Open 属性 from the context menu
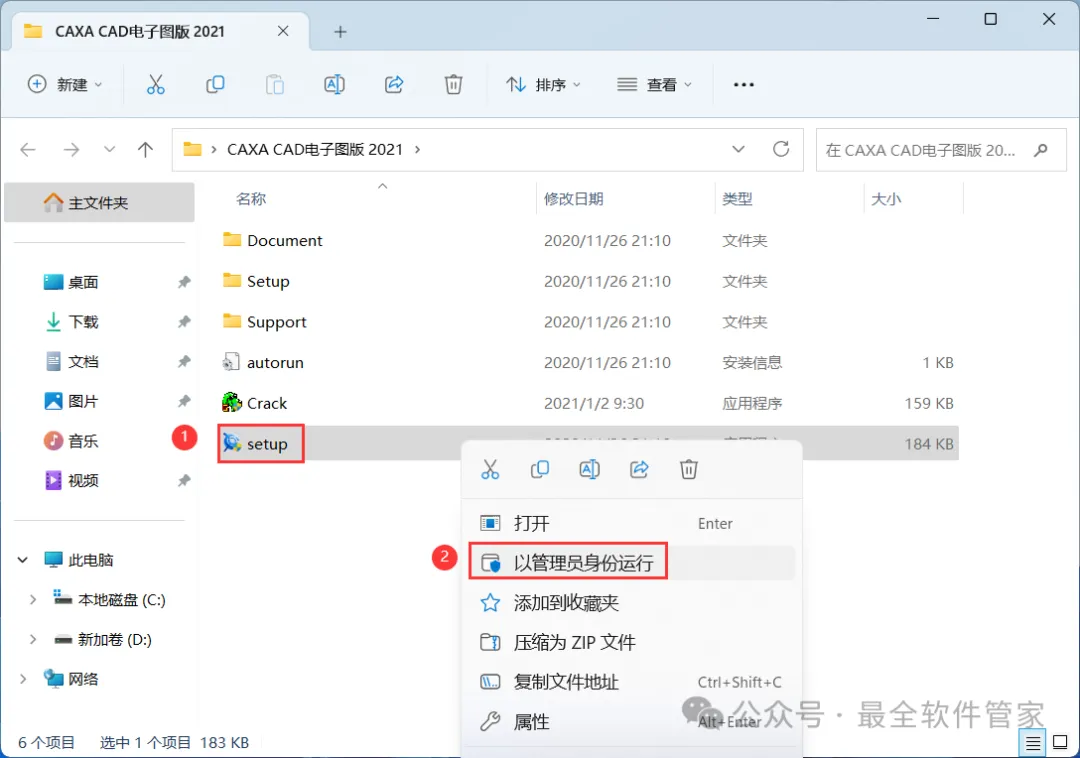1080x758 pixels. (x=632, y=722)
